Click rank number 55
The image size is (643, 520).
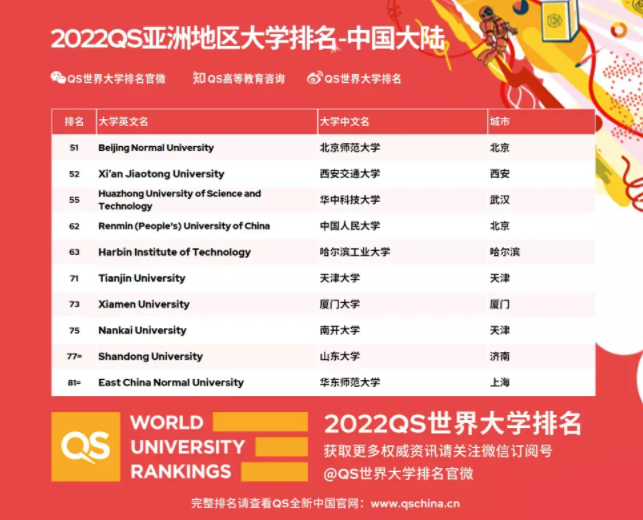(x=74, y=200)
